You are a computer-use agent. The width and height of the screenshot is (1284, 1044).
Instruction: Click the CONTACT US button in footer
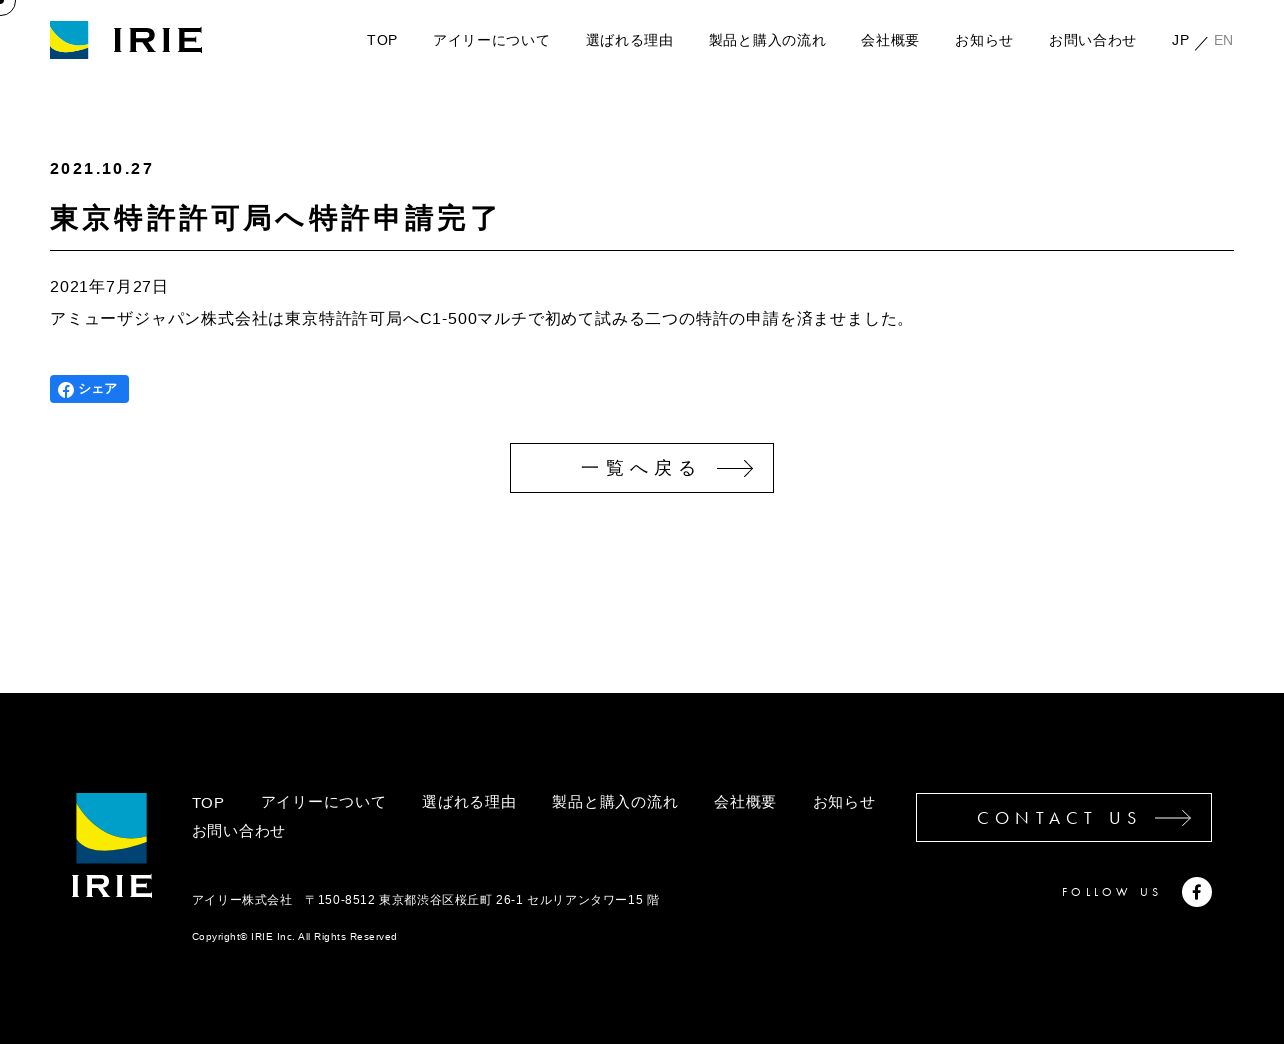click(1064, 818)
